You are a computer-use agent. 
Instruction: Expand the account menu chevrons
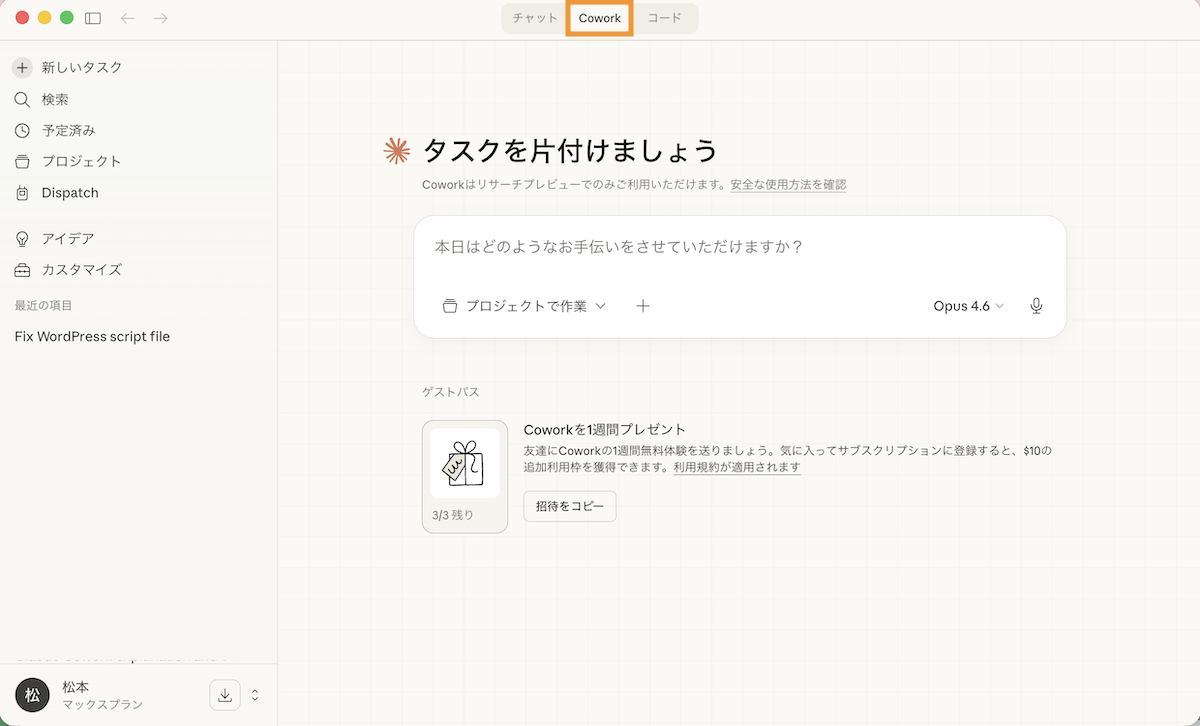click(255, 695)
